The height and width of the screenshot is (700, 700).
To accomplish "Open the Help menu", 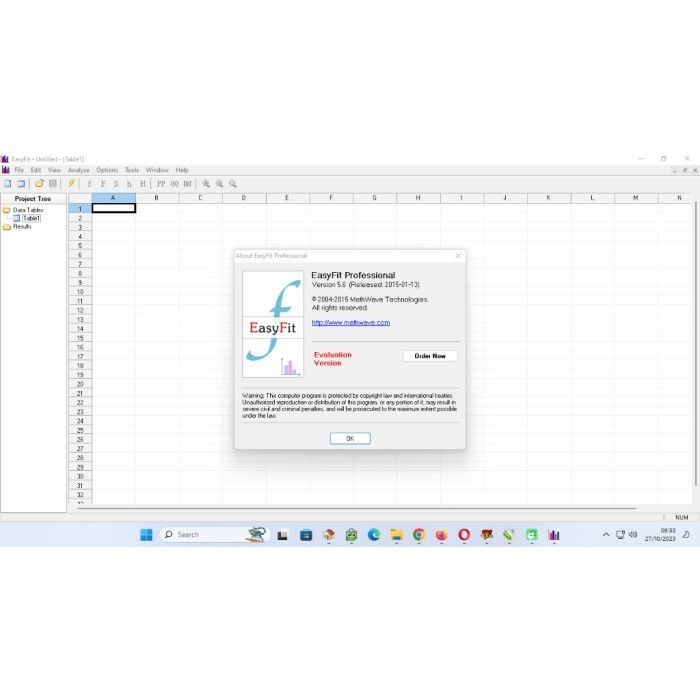I will pyautogui.click(x=182, y=170).
